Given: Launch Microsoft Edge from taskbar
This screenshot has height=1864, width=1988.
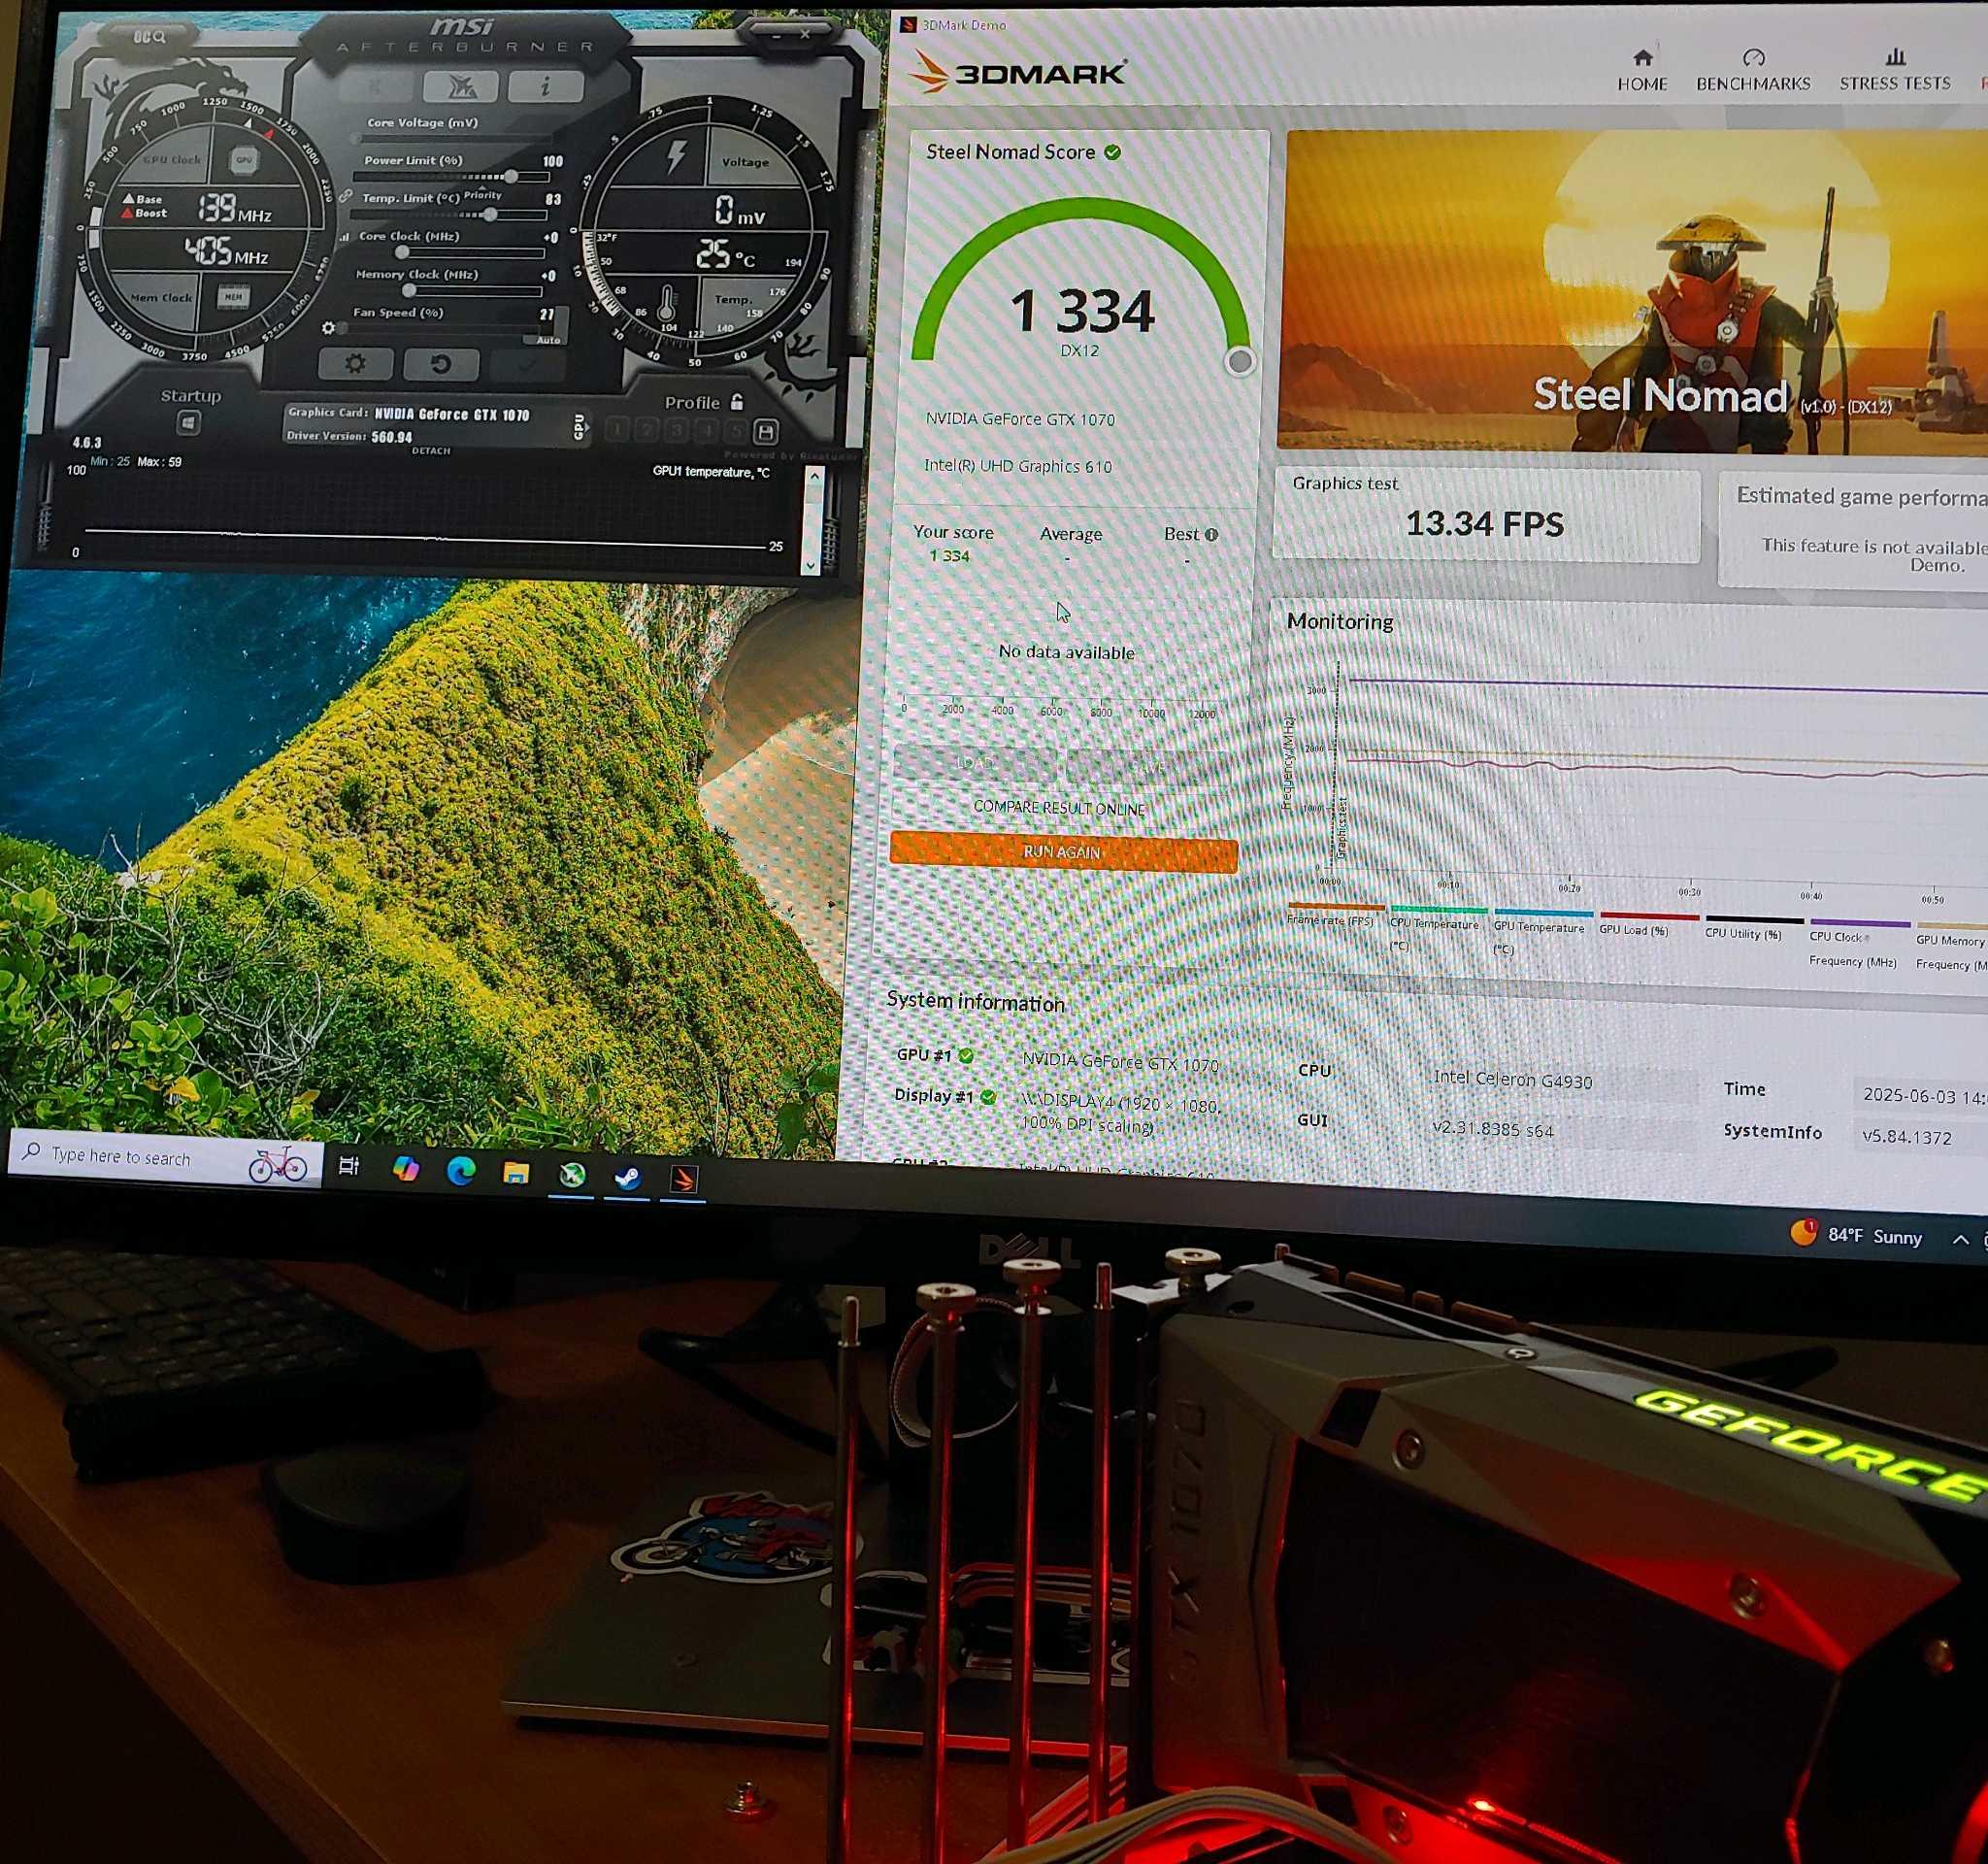Looking at the screenshot, I should click(x=460, y=1170).
